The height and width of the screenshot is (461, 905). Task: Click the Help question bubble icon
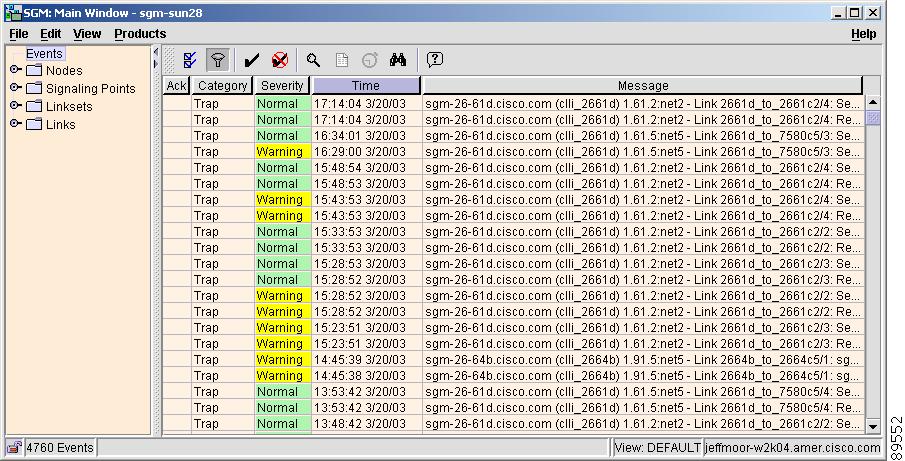coord(435,59)
